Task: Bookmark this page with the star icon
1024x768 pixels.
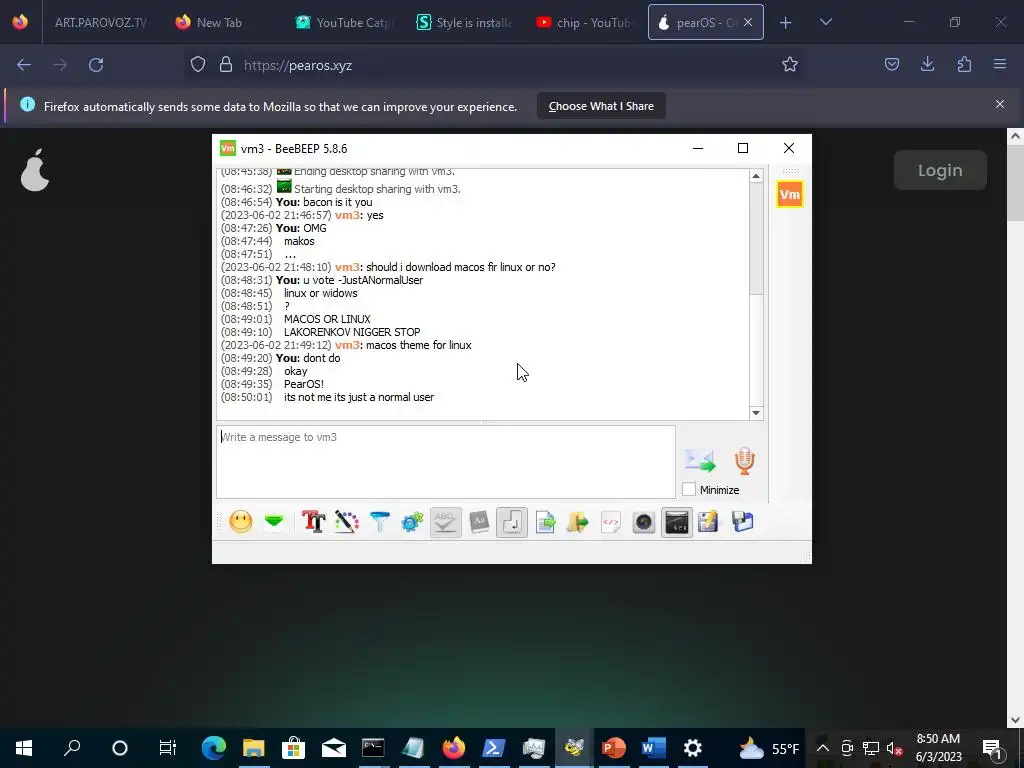Action: pyautogui.click(x=790, y=65)
